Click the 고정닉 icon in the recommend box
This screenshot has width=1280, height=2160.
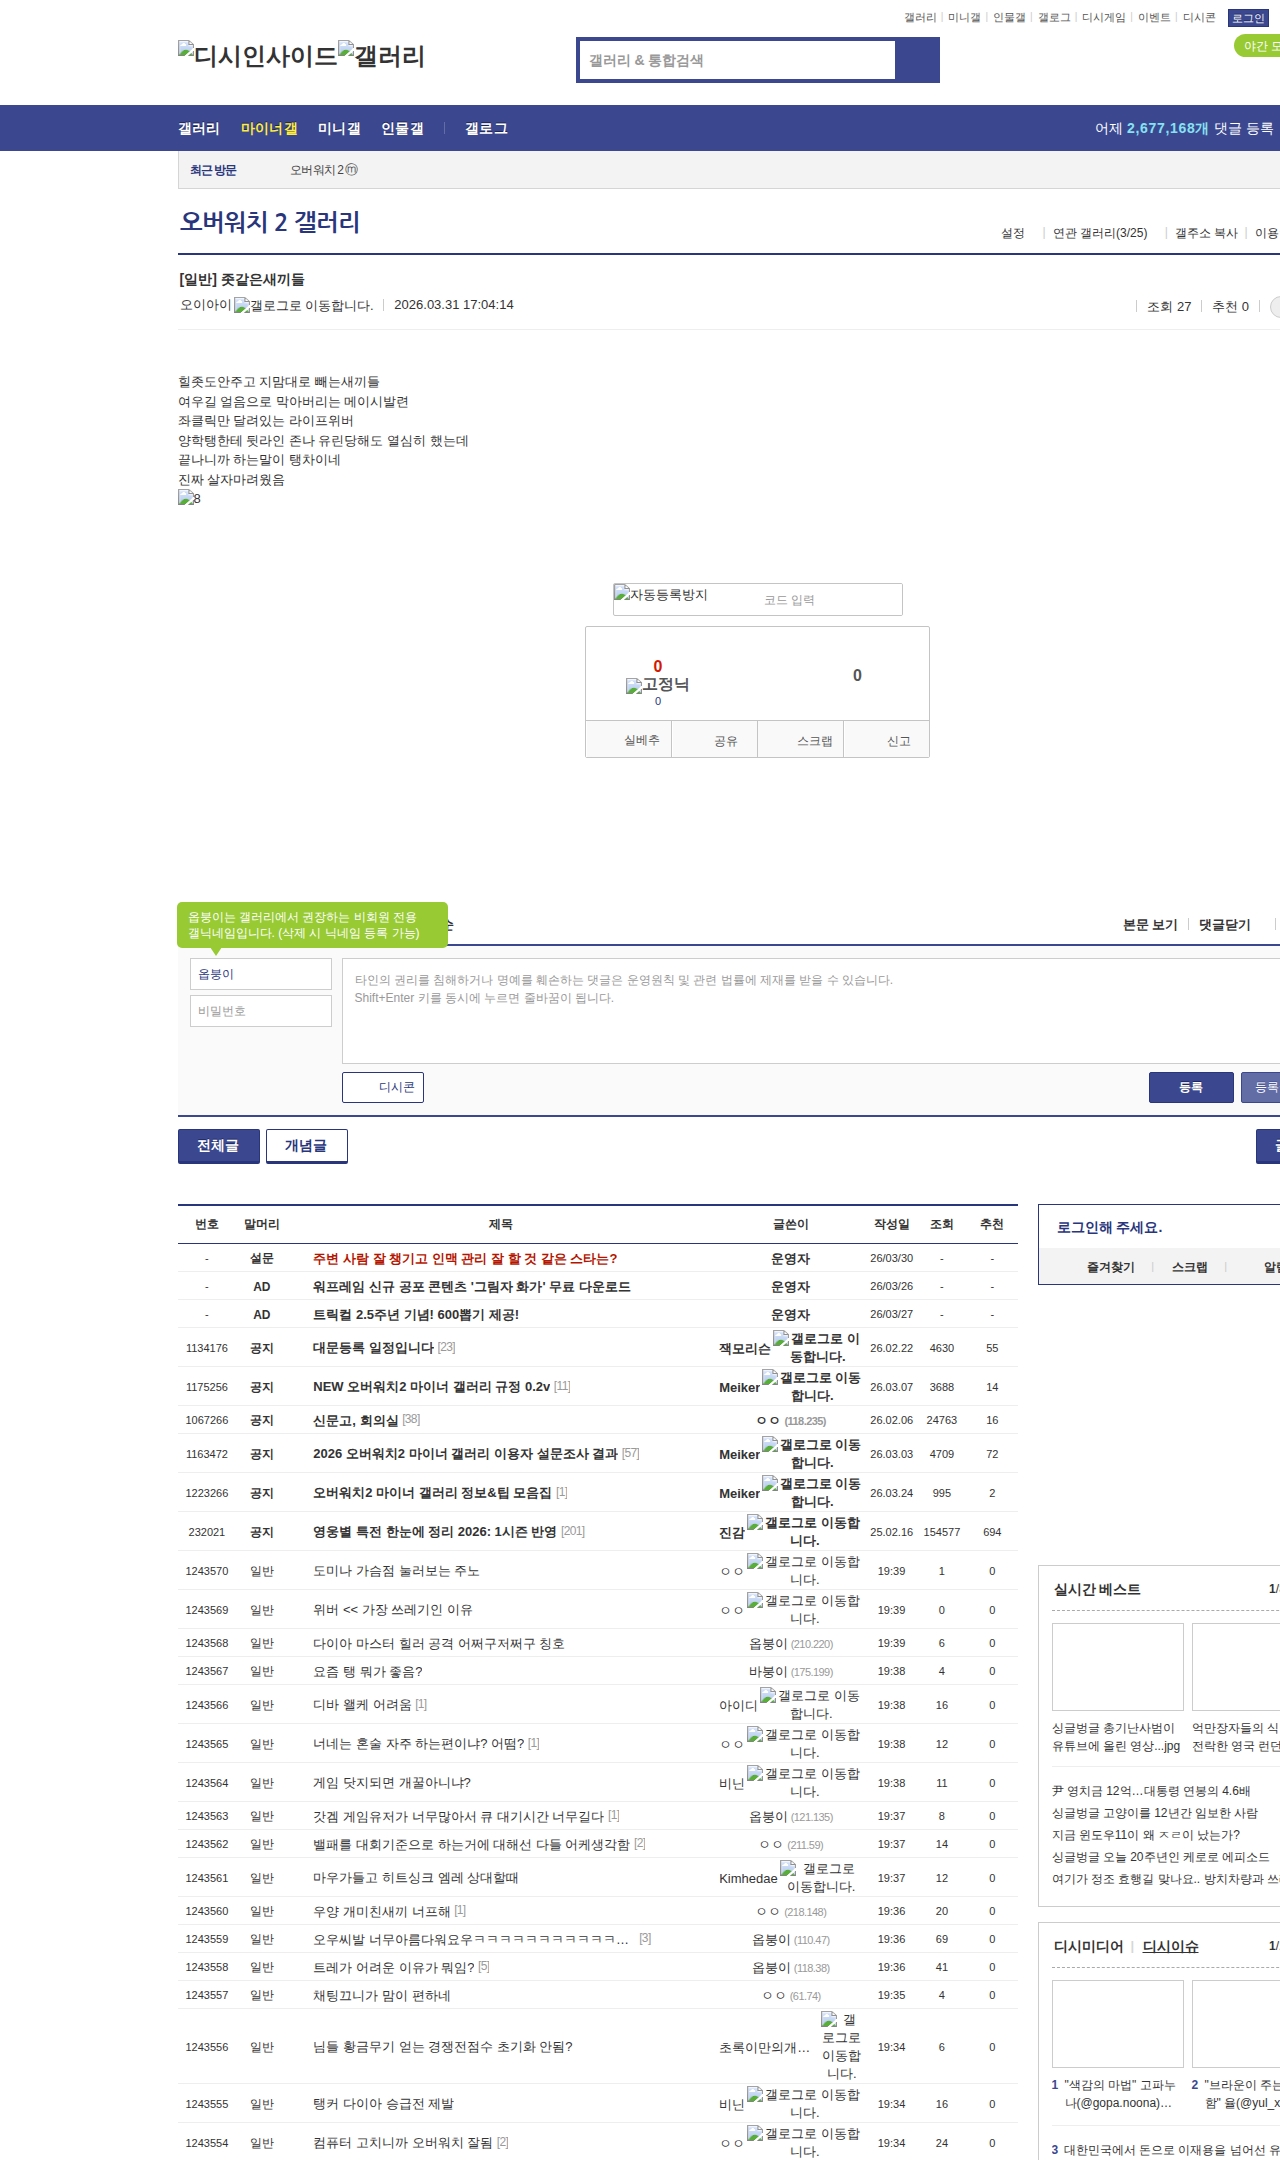pyautogui.click(x=657, y=685)
